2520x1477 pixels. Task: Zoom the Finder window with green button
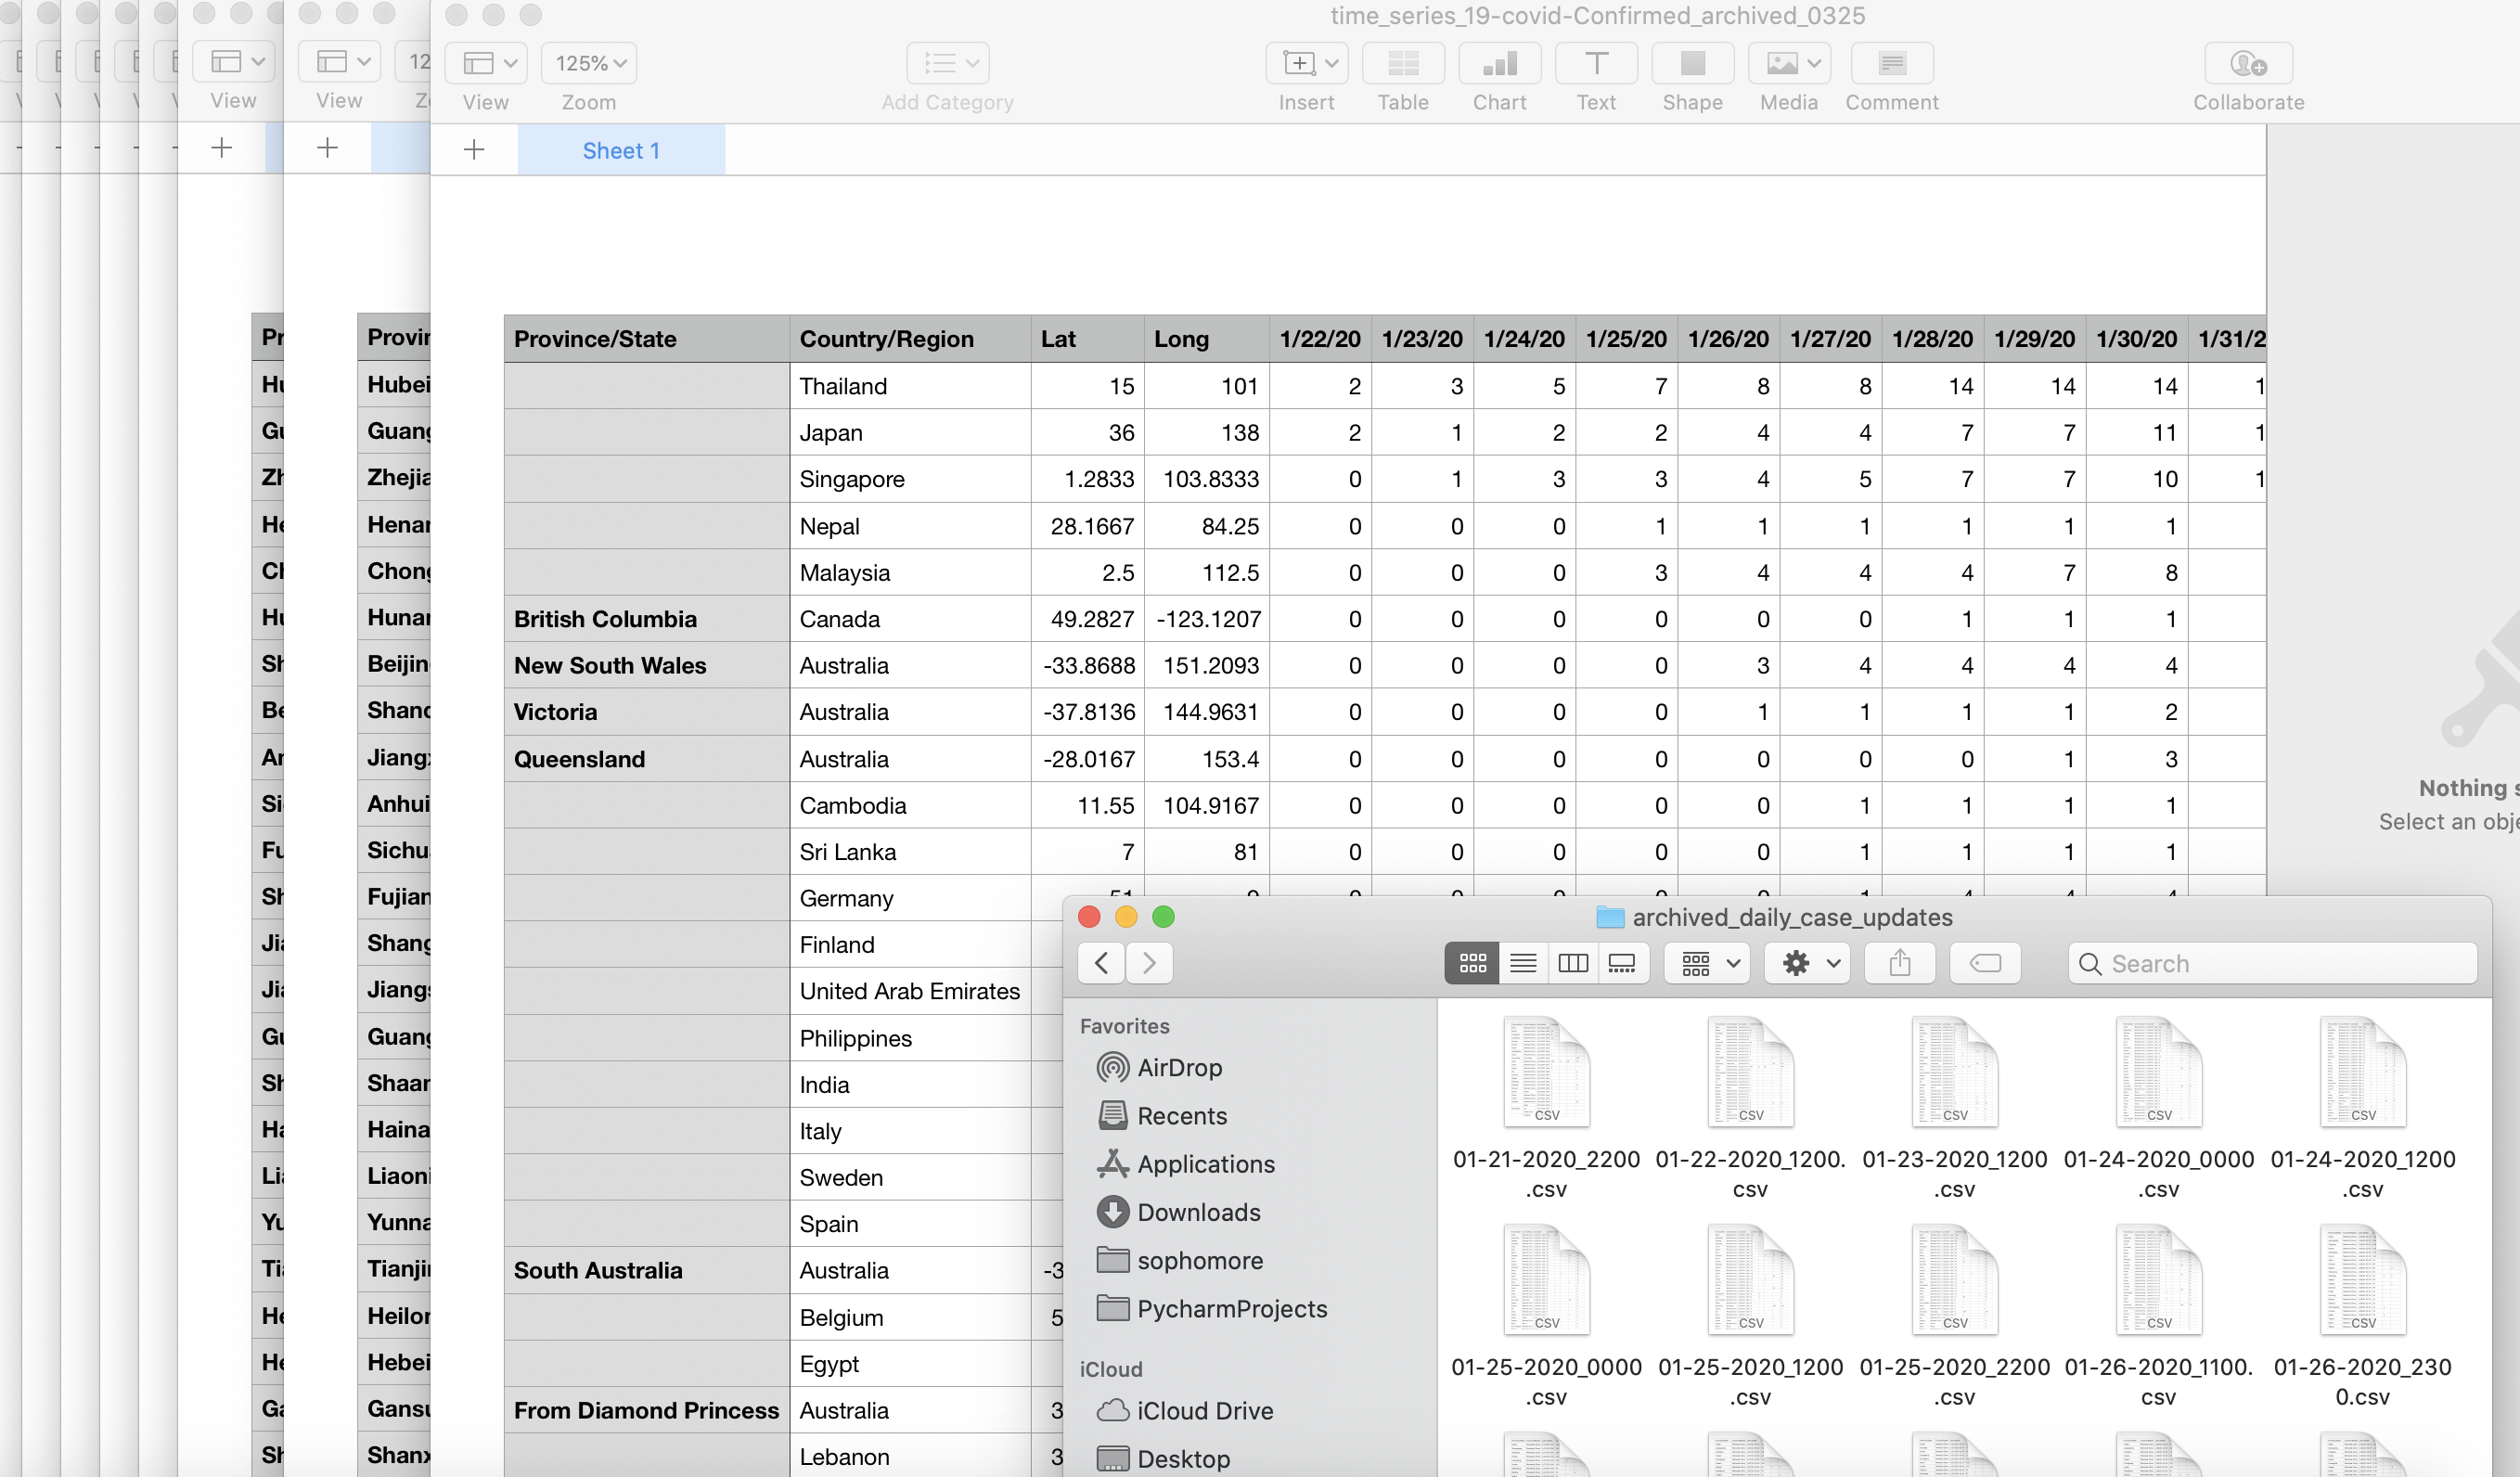(1163, 916)
